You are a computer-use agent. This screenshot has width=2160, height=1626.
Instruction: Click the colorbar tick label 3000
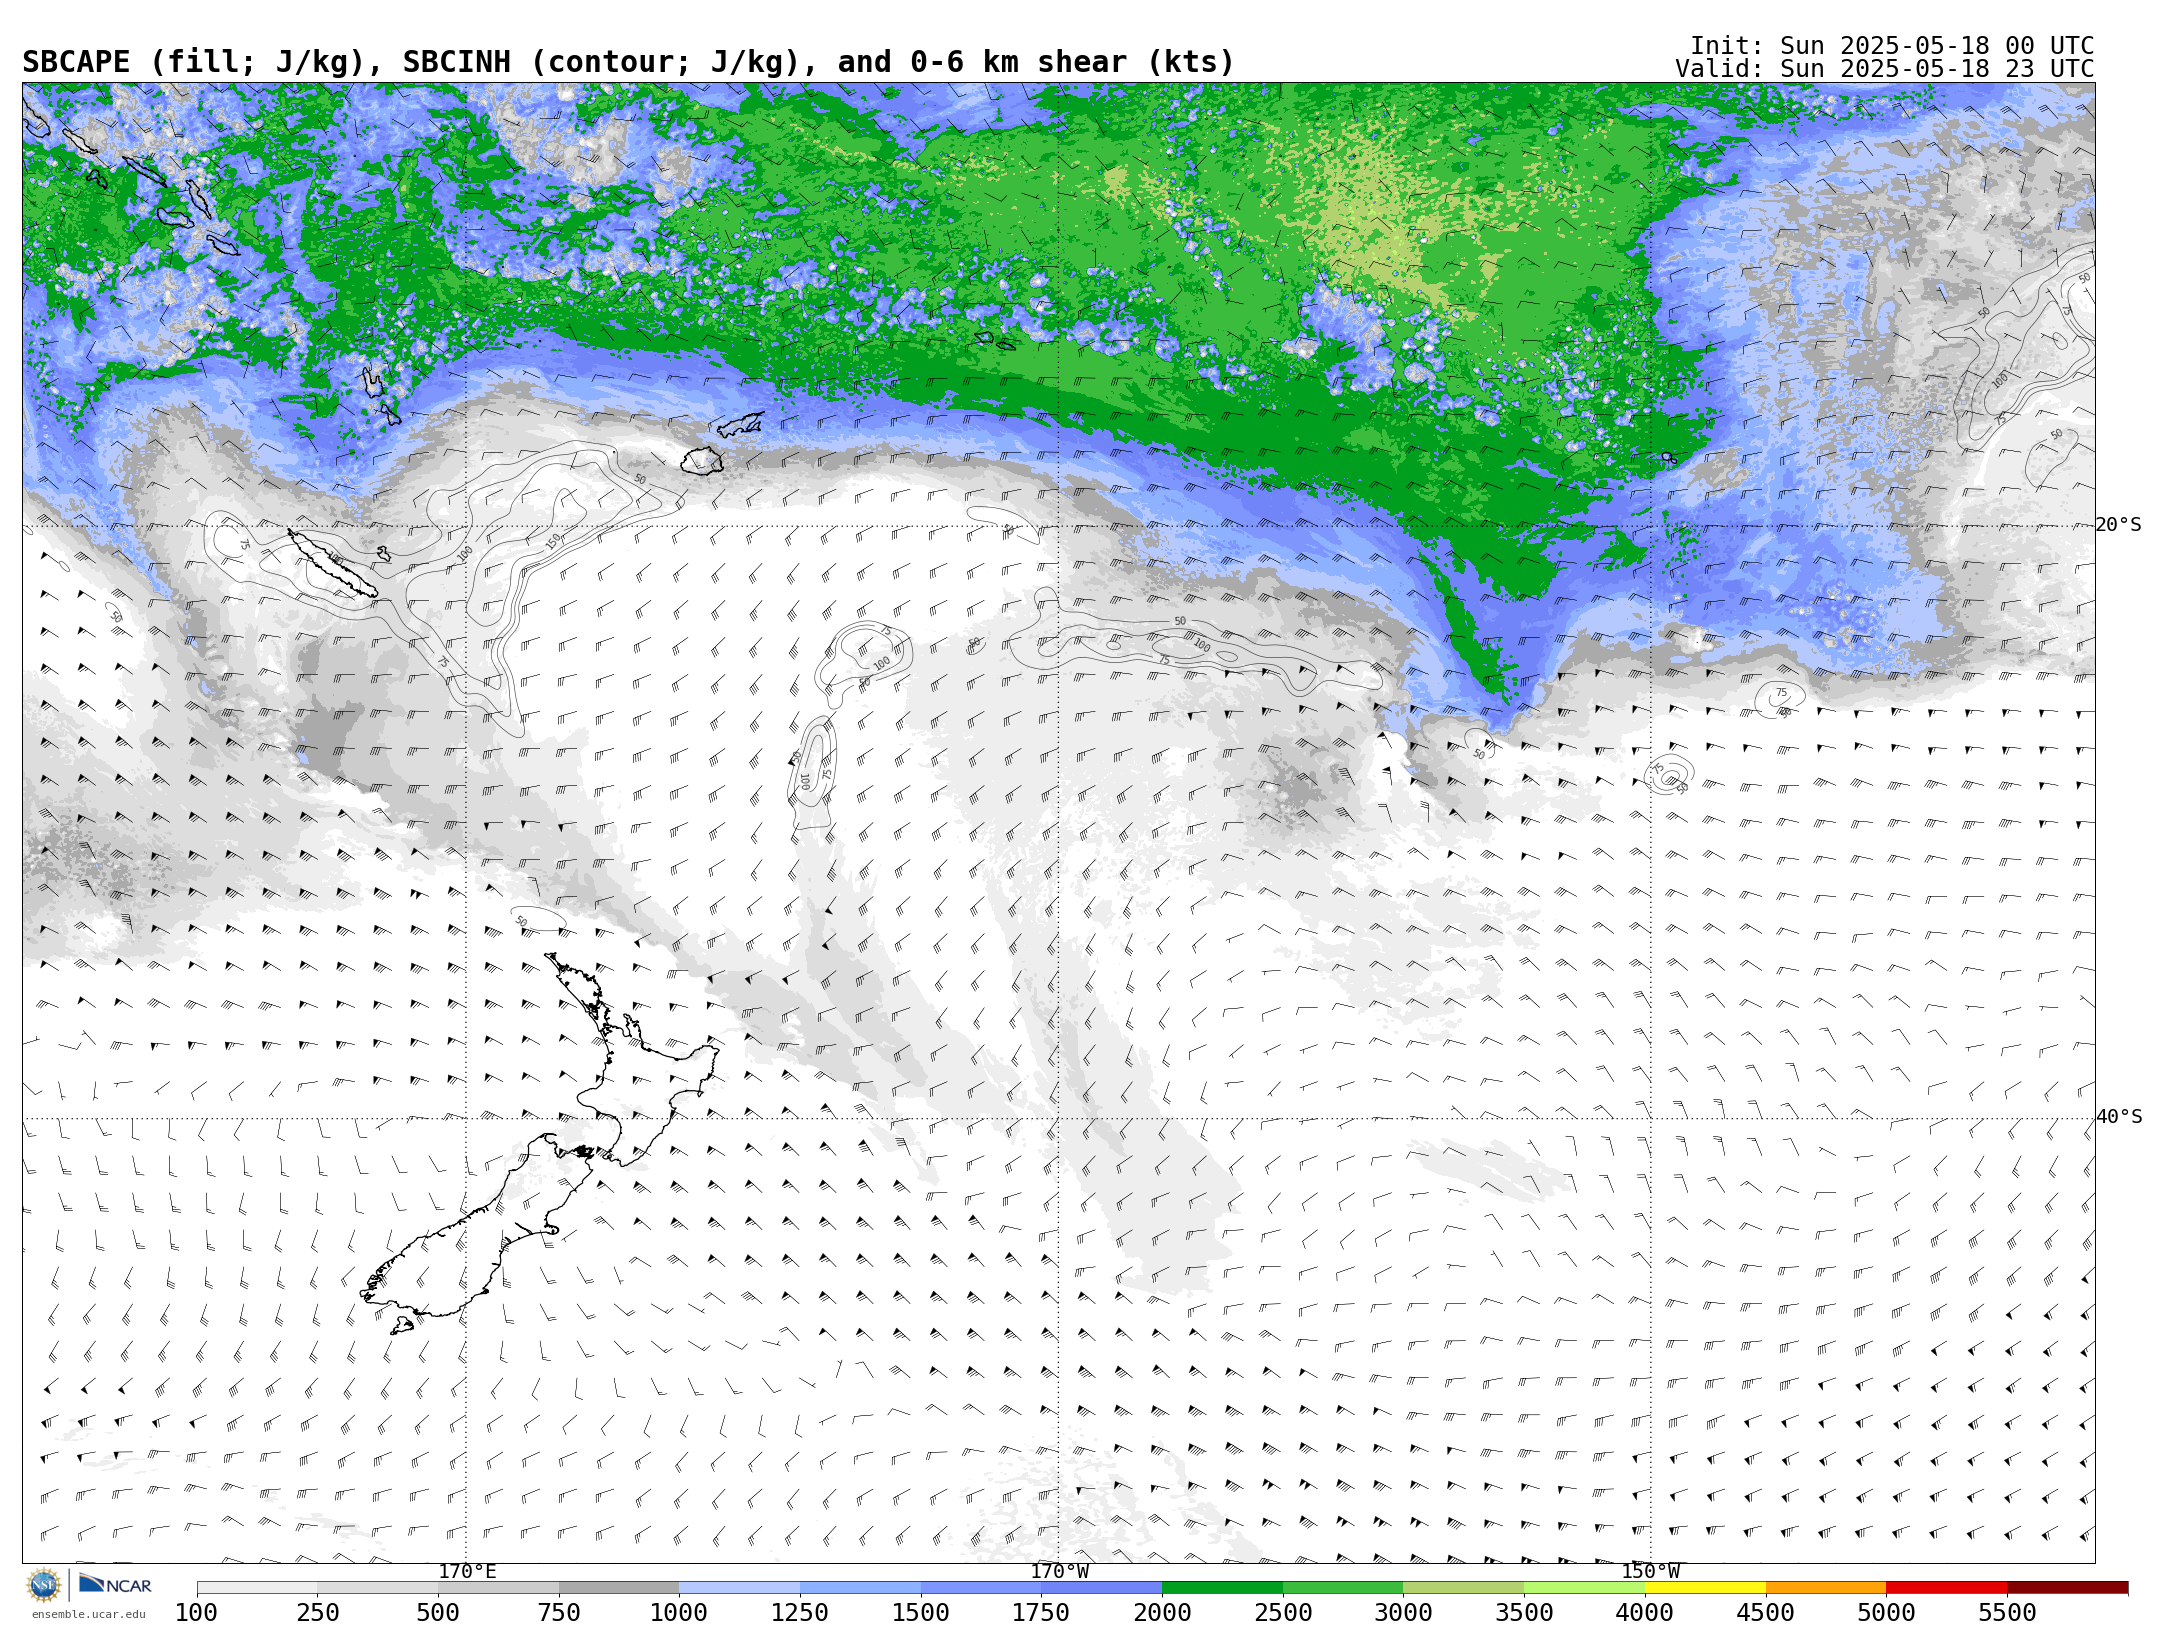(x=1404, y=1612)
